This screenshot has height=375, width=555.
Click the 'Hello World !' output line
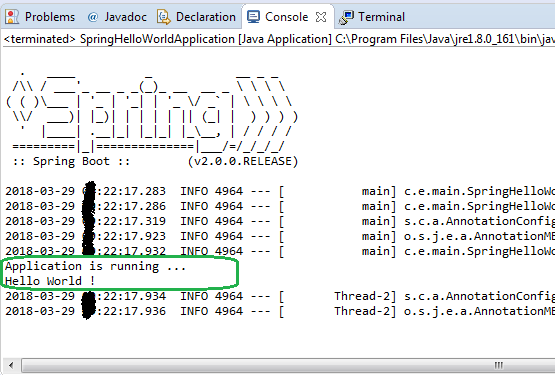point(50,281)
